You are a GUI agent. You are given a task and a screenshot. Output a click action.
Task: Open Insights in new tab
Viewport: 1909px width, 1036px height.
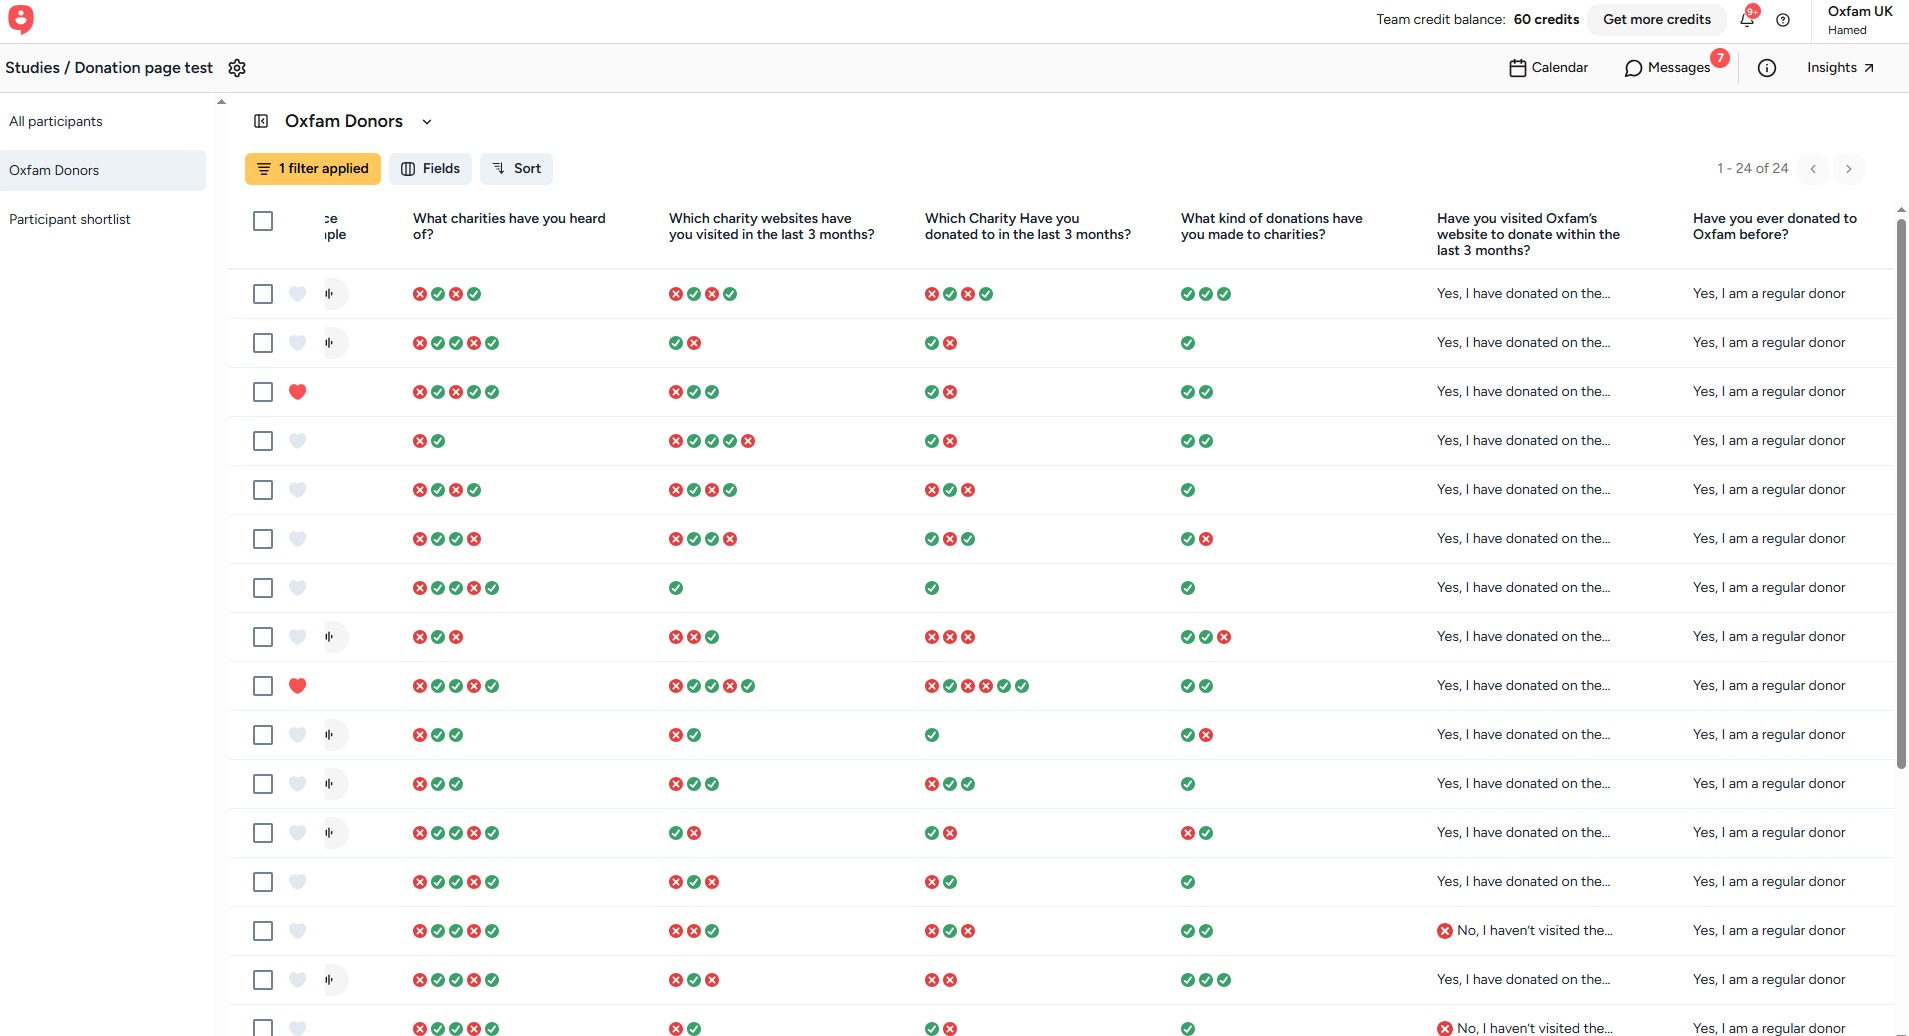(x=1841, y=68)
